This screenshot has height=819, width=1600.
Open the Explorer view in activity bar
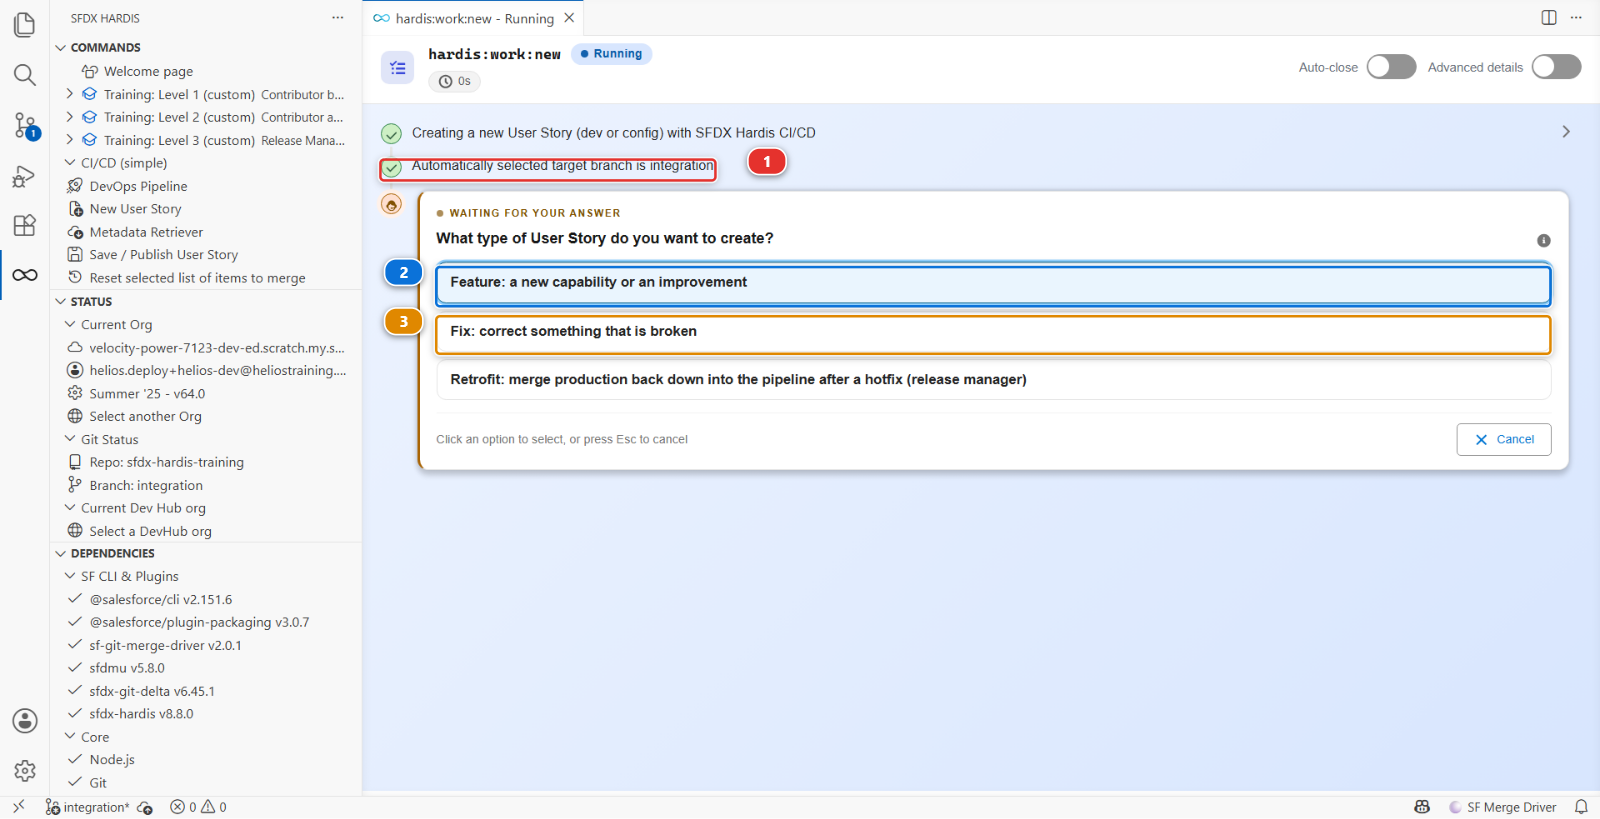click(25, 25)
